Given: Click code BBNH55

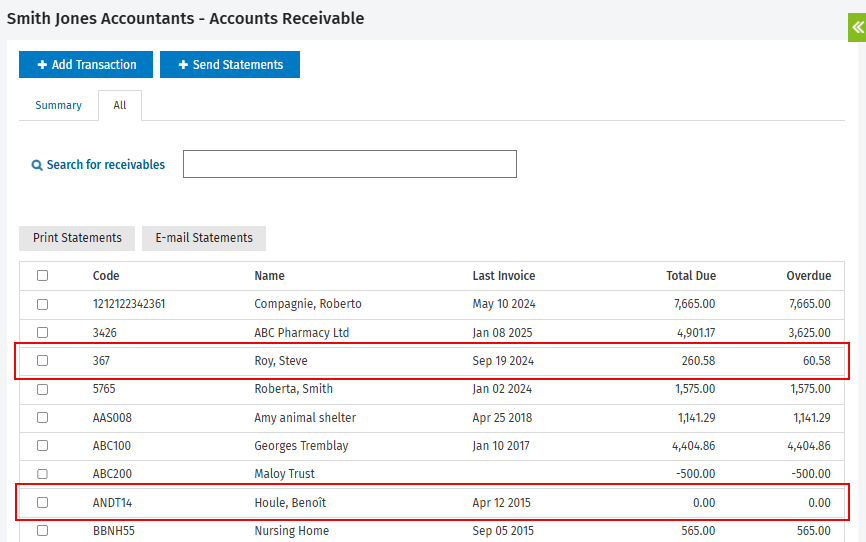Looking at the screenshot, I should (x=114, y=531).
